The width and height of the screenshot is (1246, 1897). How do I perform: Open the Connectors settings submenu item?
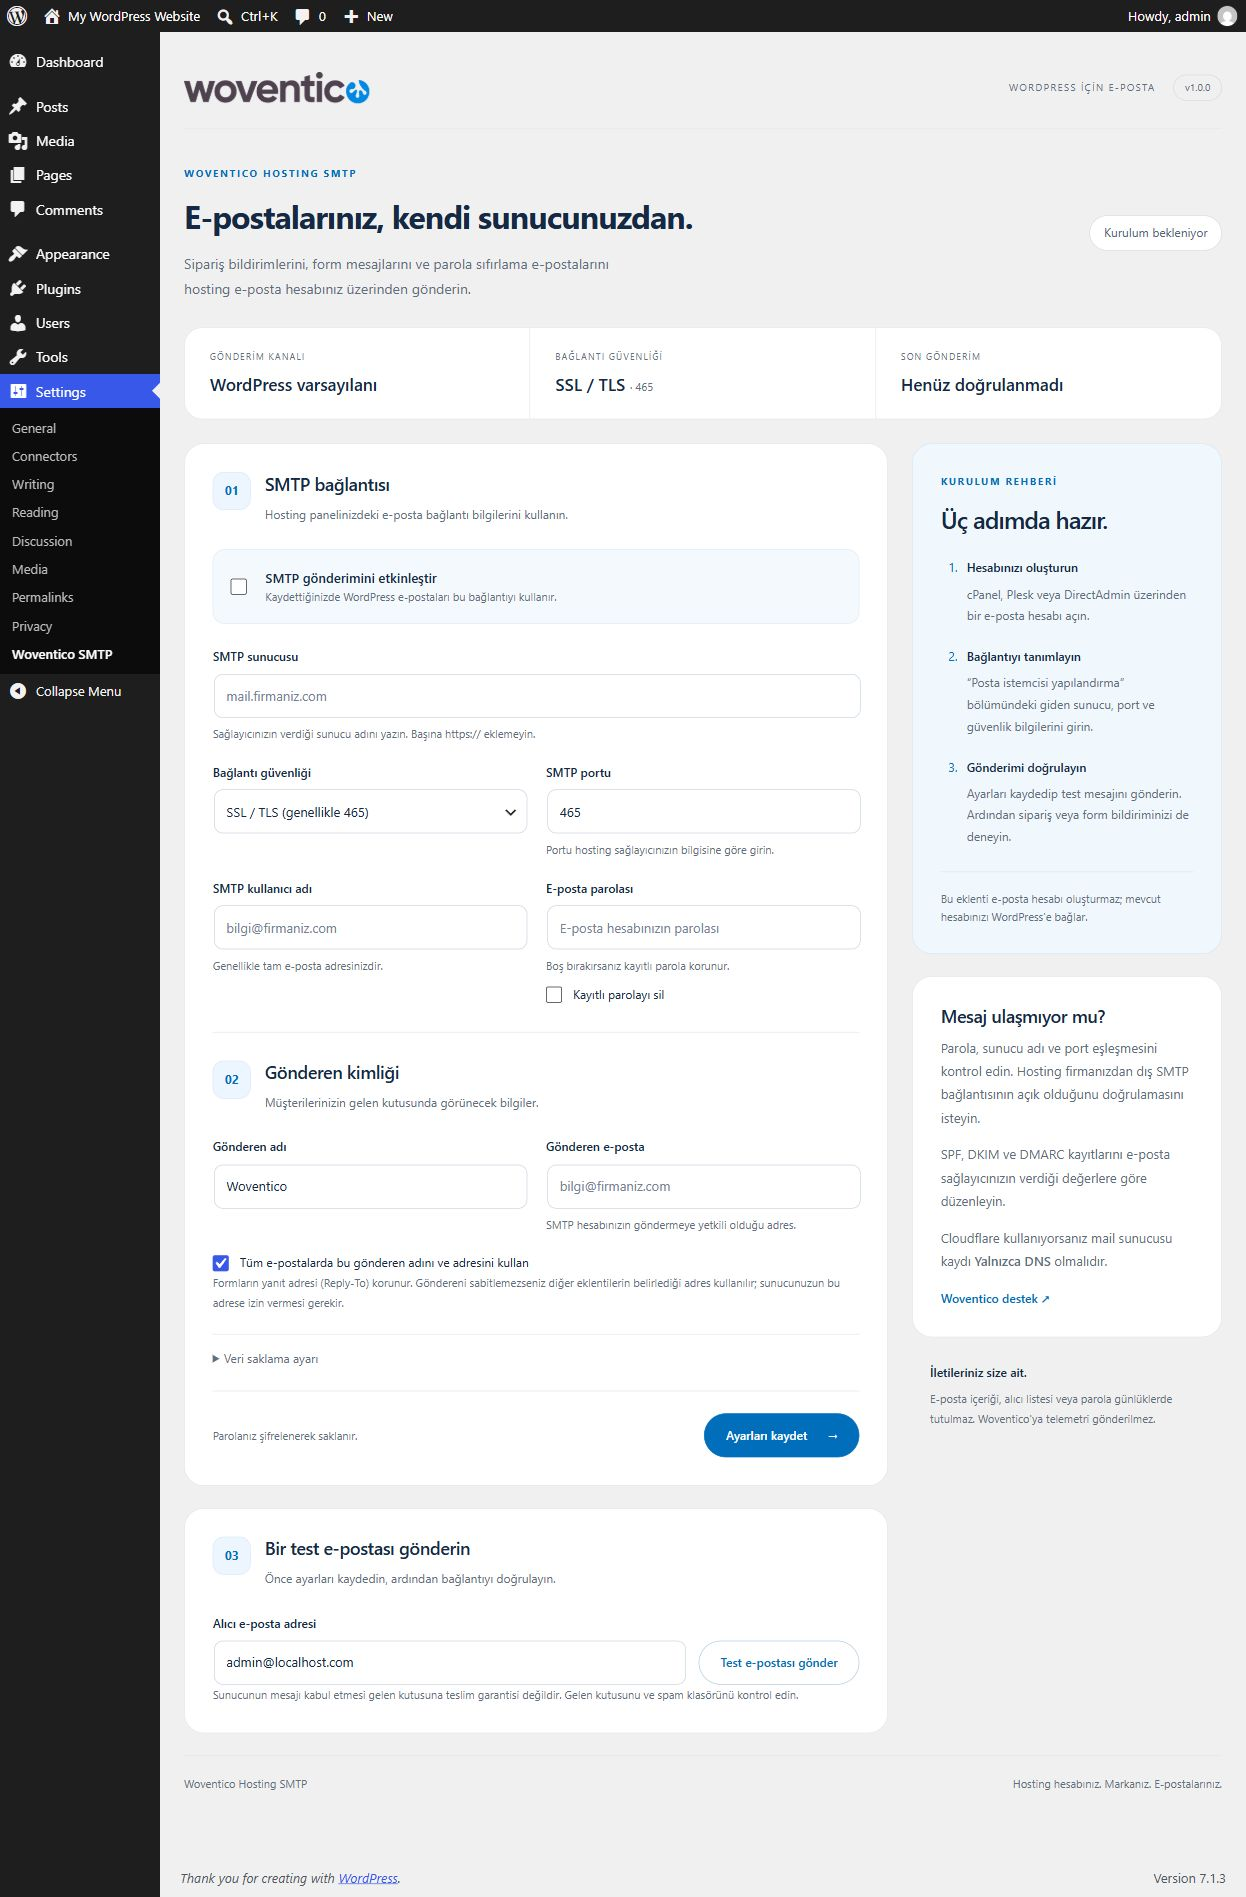(44, 456)
